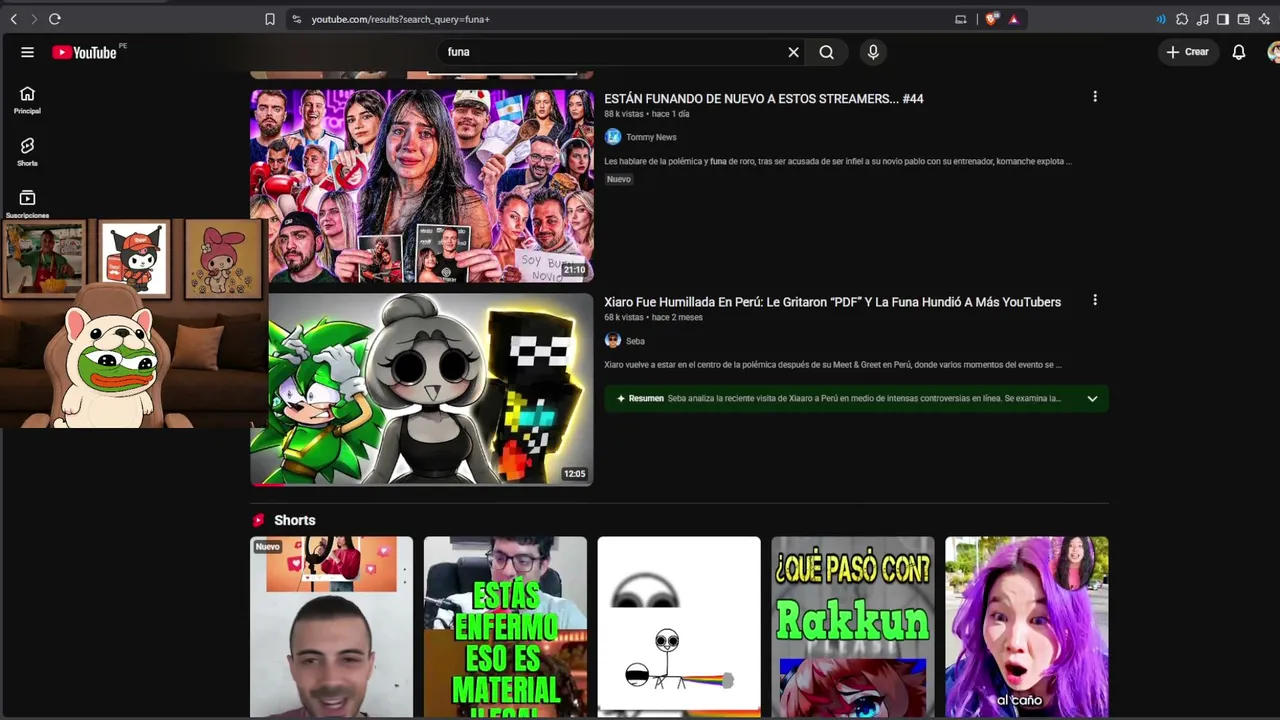The image size is (1280, 720).
Task: Visit the Tommy News channel name
Action: pyautogui.click(x=651, y=137)
